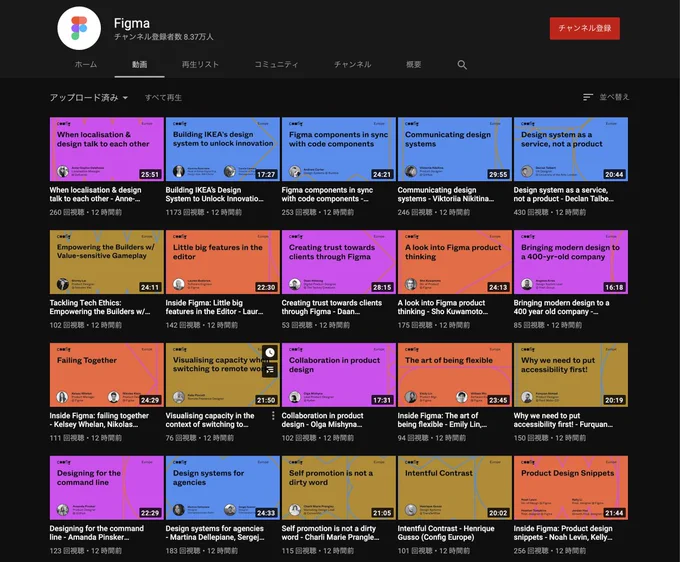Open 'Bringing modern design to a 400 year' title

pos(561,307)
